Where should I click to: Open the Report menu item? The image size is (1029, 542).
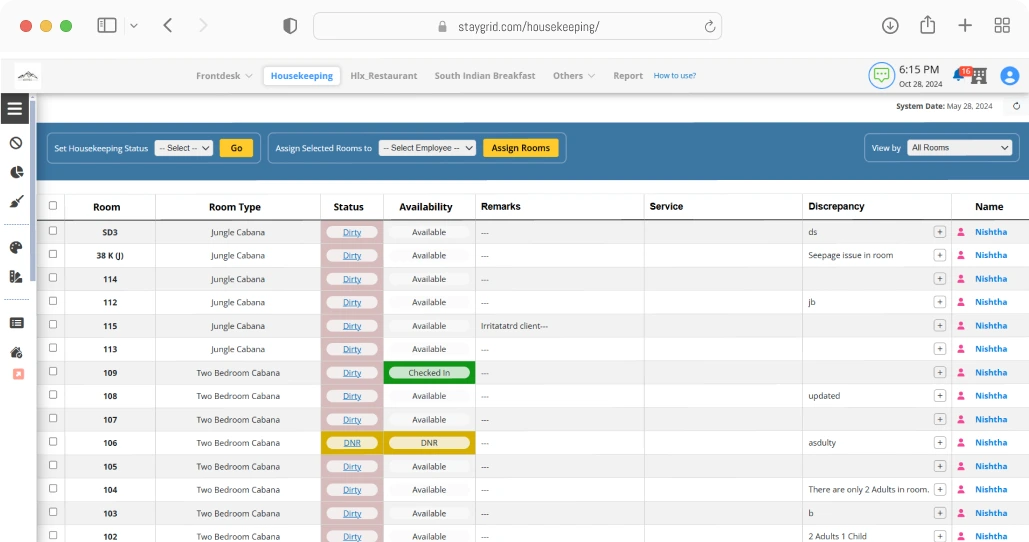point(628,76)
